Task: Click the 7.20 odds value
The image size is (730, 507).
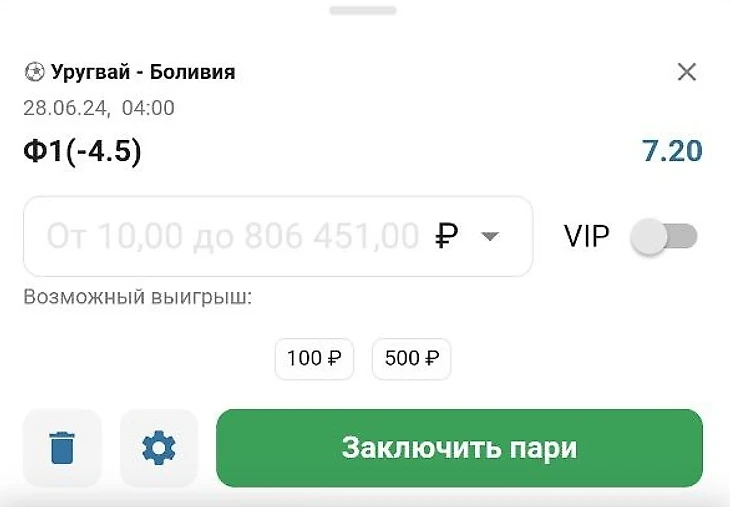Action: [672, 152]
